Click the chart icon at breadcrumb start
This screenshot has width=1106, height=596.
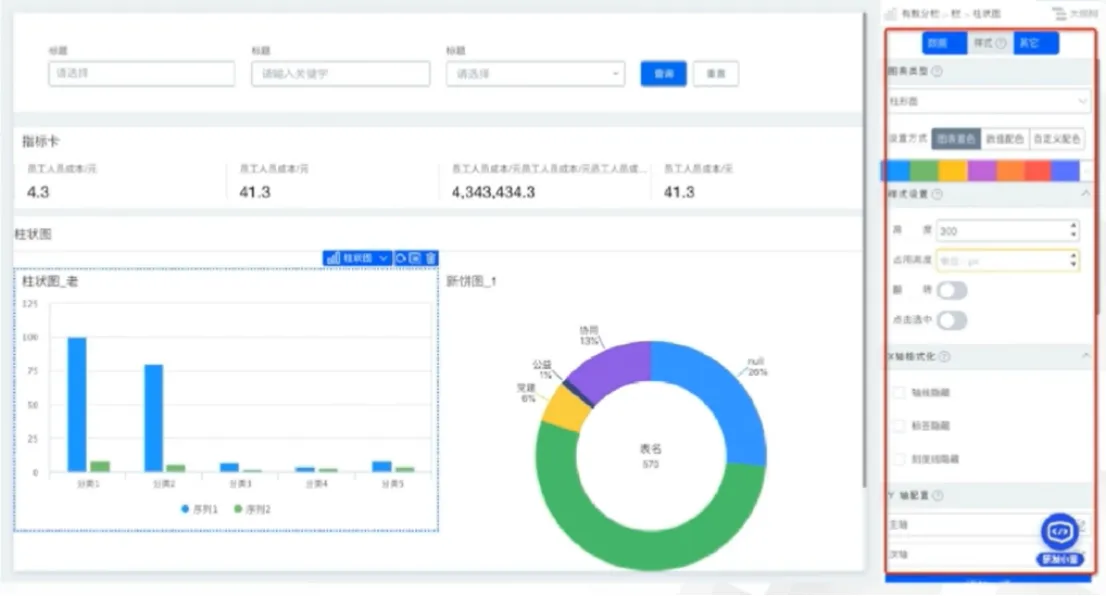(891, 13)
